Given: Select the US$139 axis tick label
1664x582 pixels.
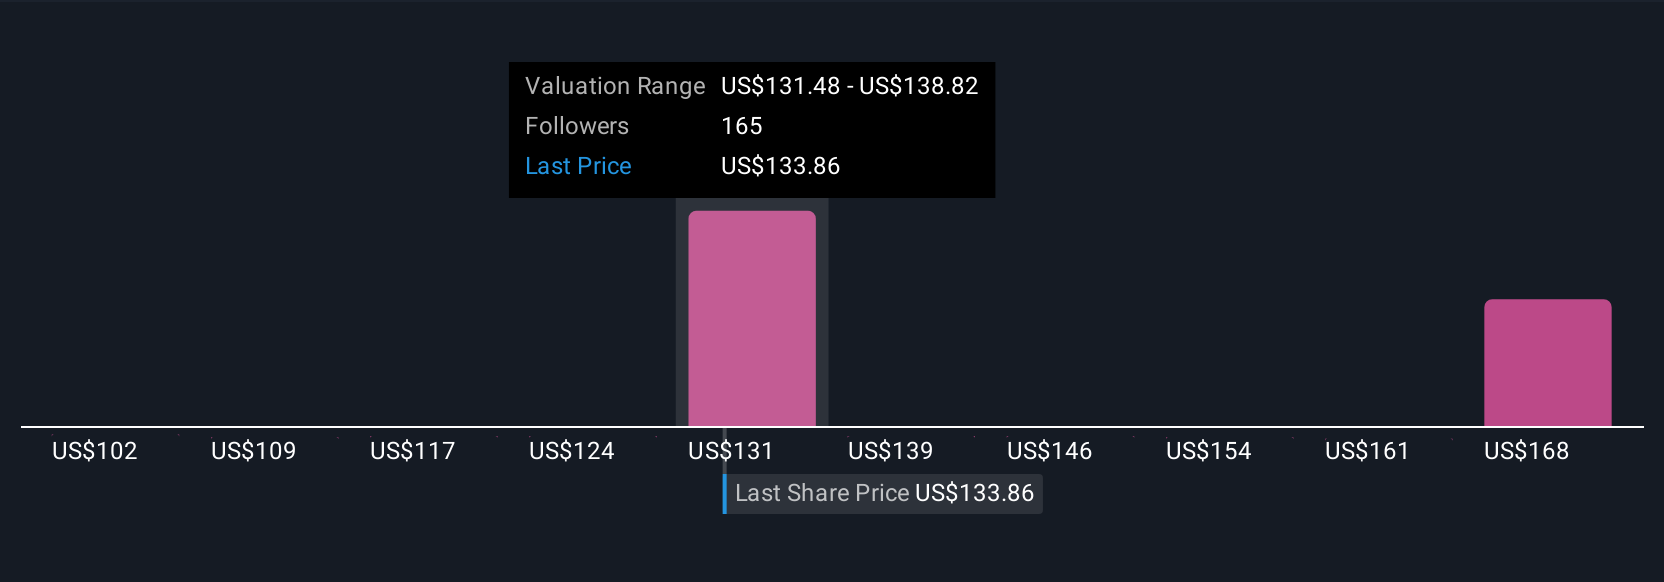Looking at the screenshot, I should (891, 451).
